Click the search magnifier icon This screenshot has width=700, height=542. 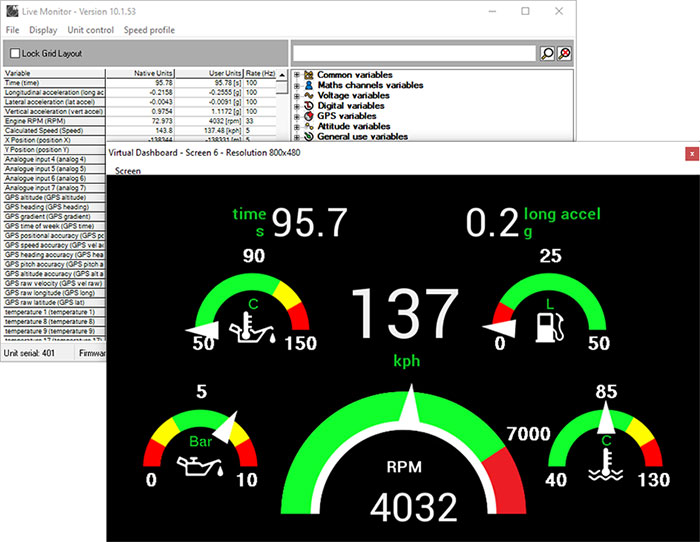pos(547,53)
